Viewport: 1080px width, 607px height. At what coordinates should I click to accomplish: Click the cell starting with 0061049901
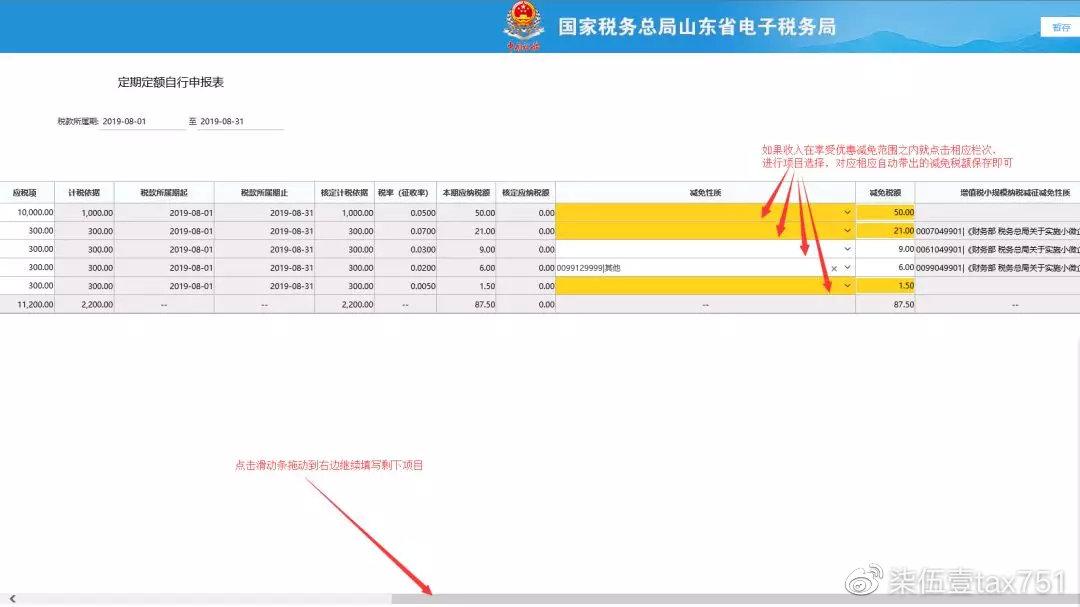[998, 249]
